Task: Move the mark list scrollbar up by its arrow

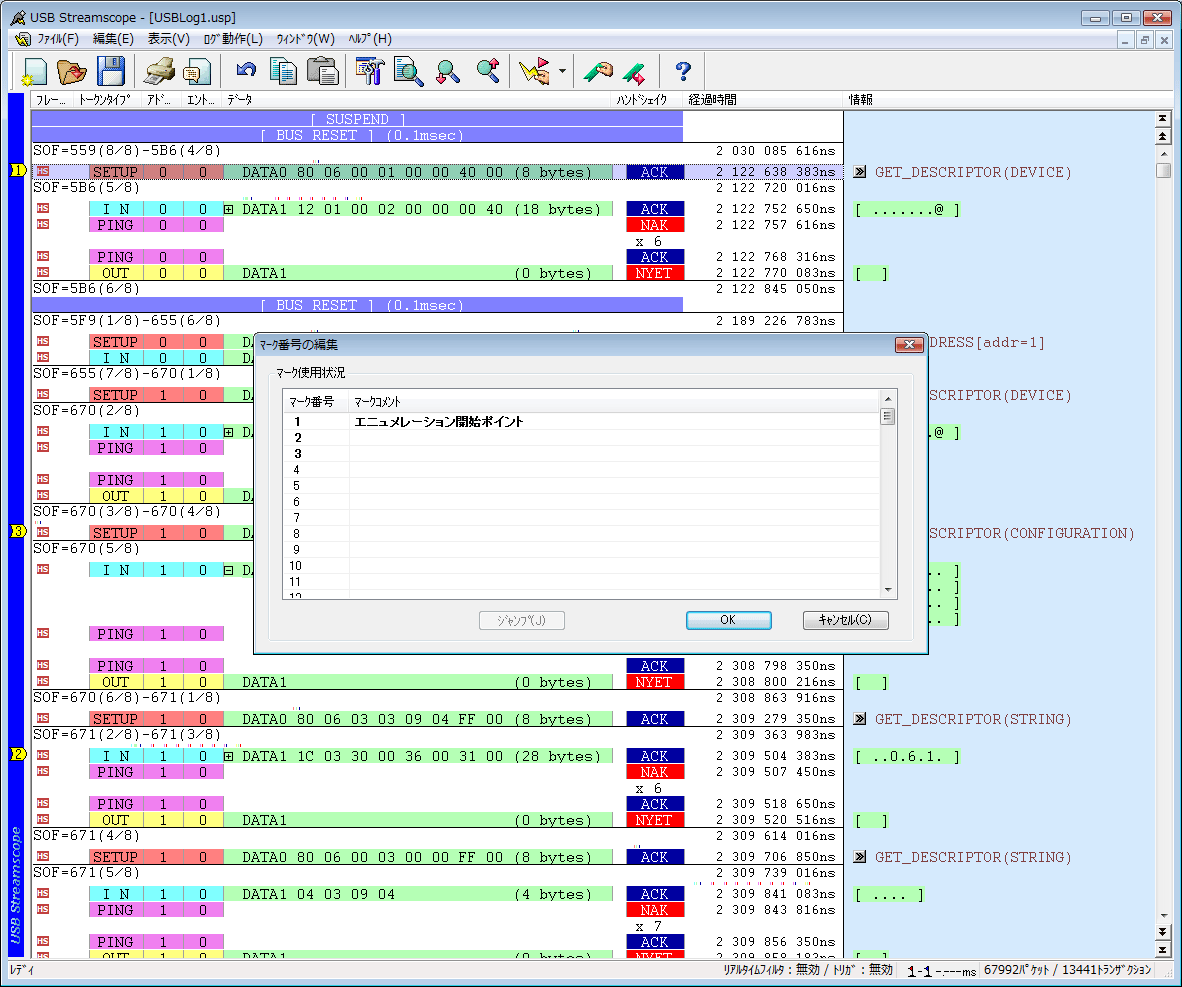Action: point(888,398)
